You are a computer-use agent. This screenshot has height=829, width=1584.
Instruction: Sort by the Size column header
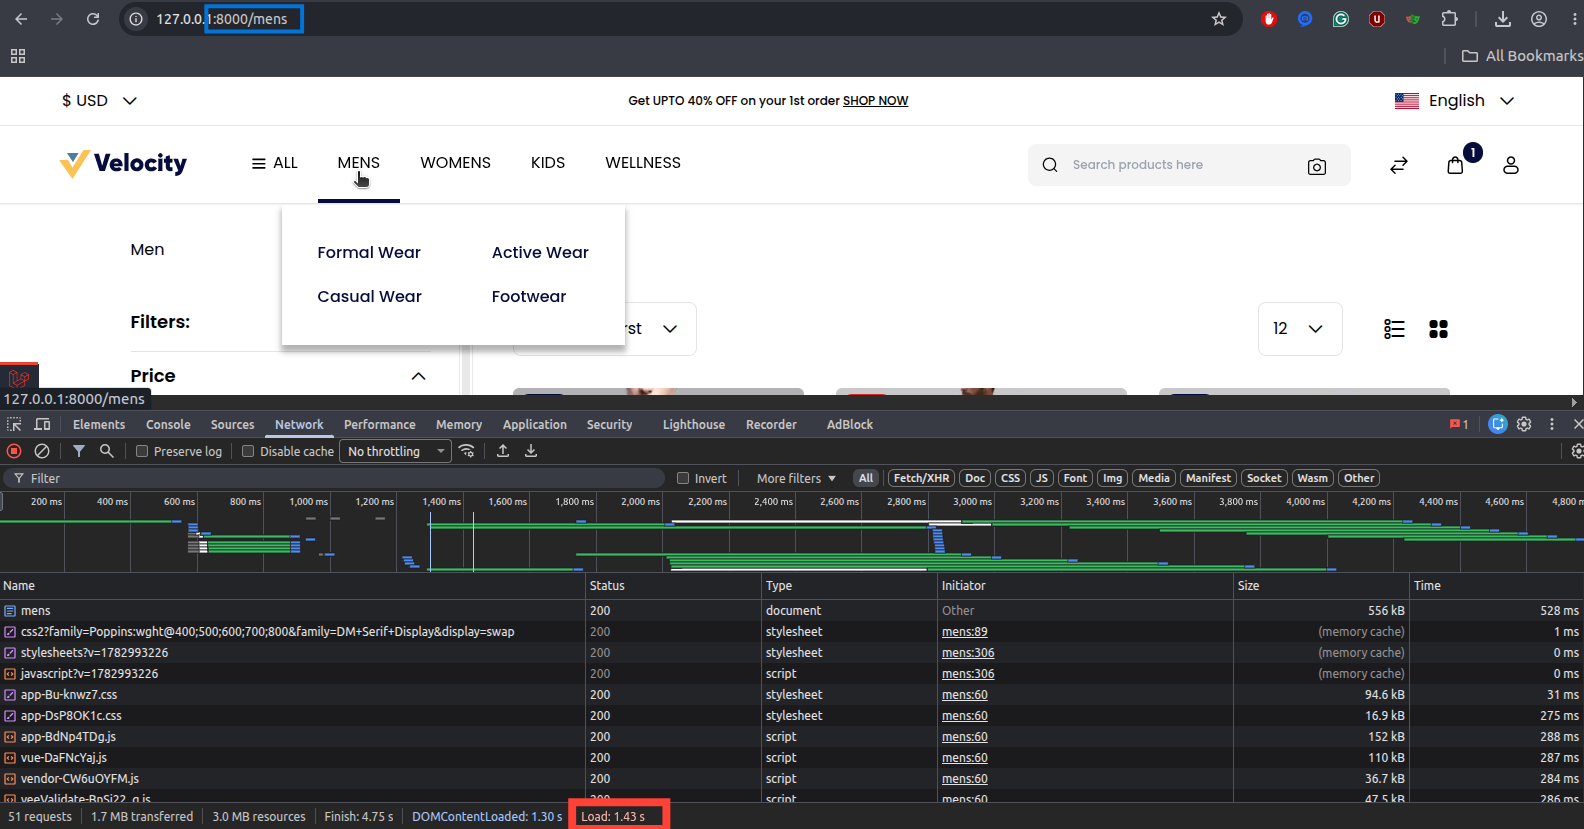(1320, 586)
